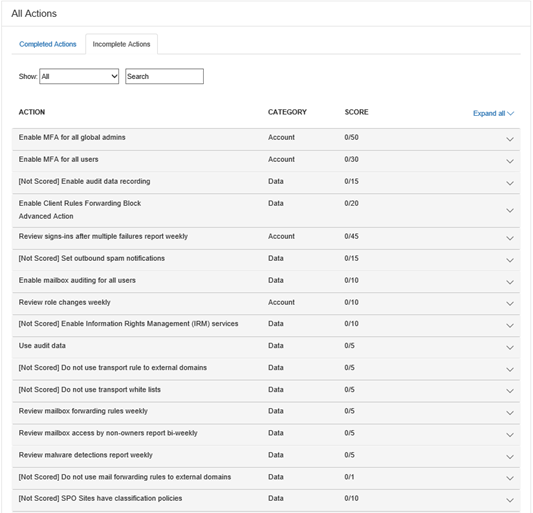This screenshot has width=533, height=513.
Task: Click the Expand all link
Action: click(x=493, y=113)
